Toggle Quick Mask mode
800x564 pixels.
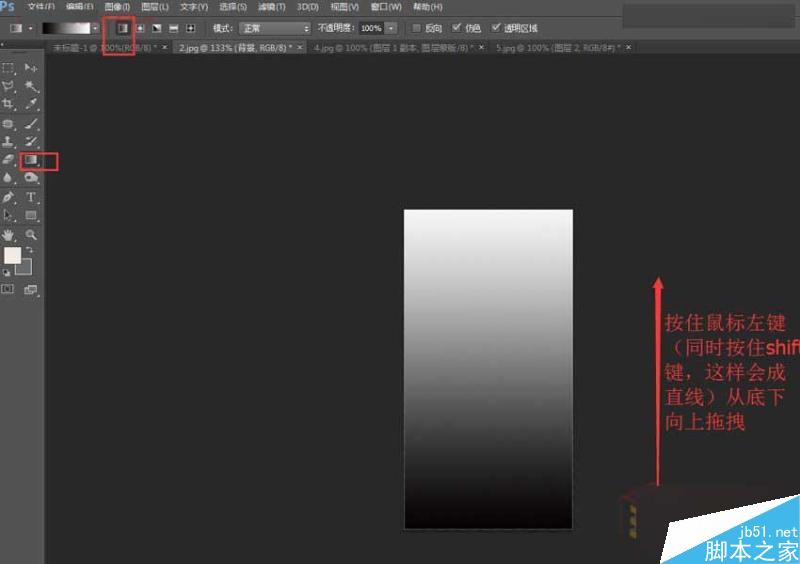click(8, 289)
